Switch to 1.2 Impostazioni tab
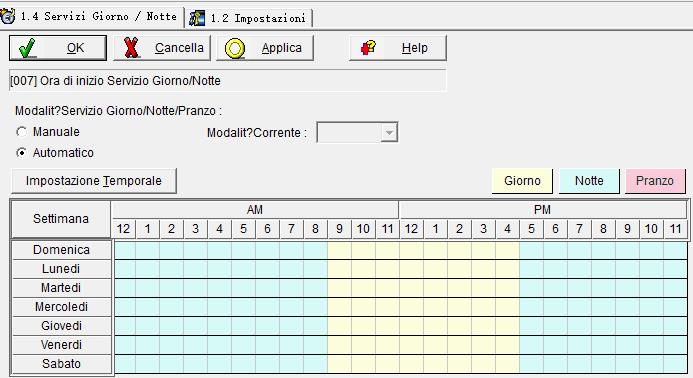Viewport: 693px width, 378px height. pyautogui.click(x=250, y=18)
